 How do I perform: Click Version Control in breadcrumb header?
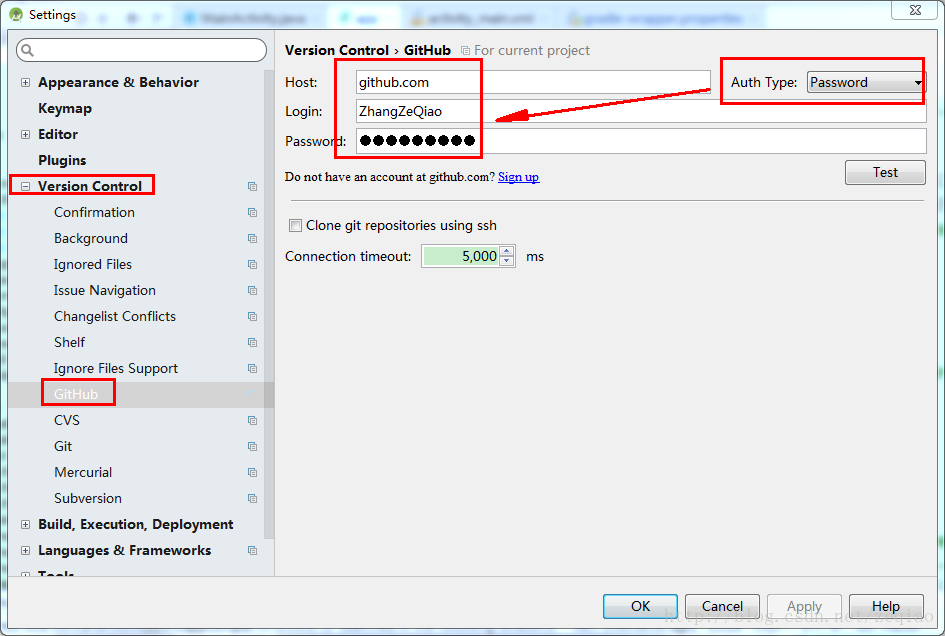point(337,50)
